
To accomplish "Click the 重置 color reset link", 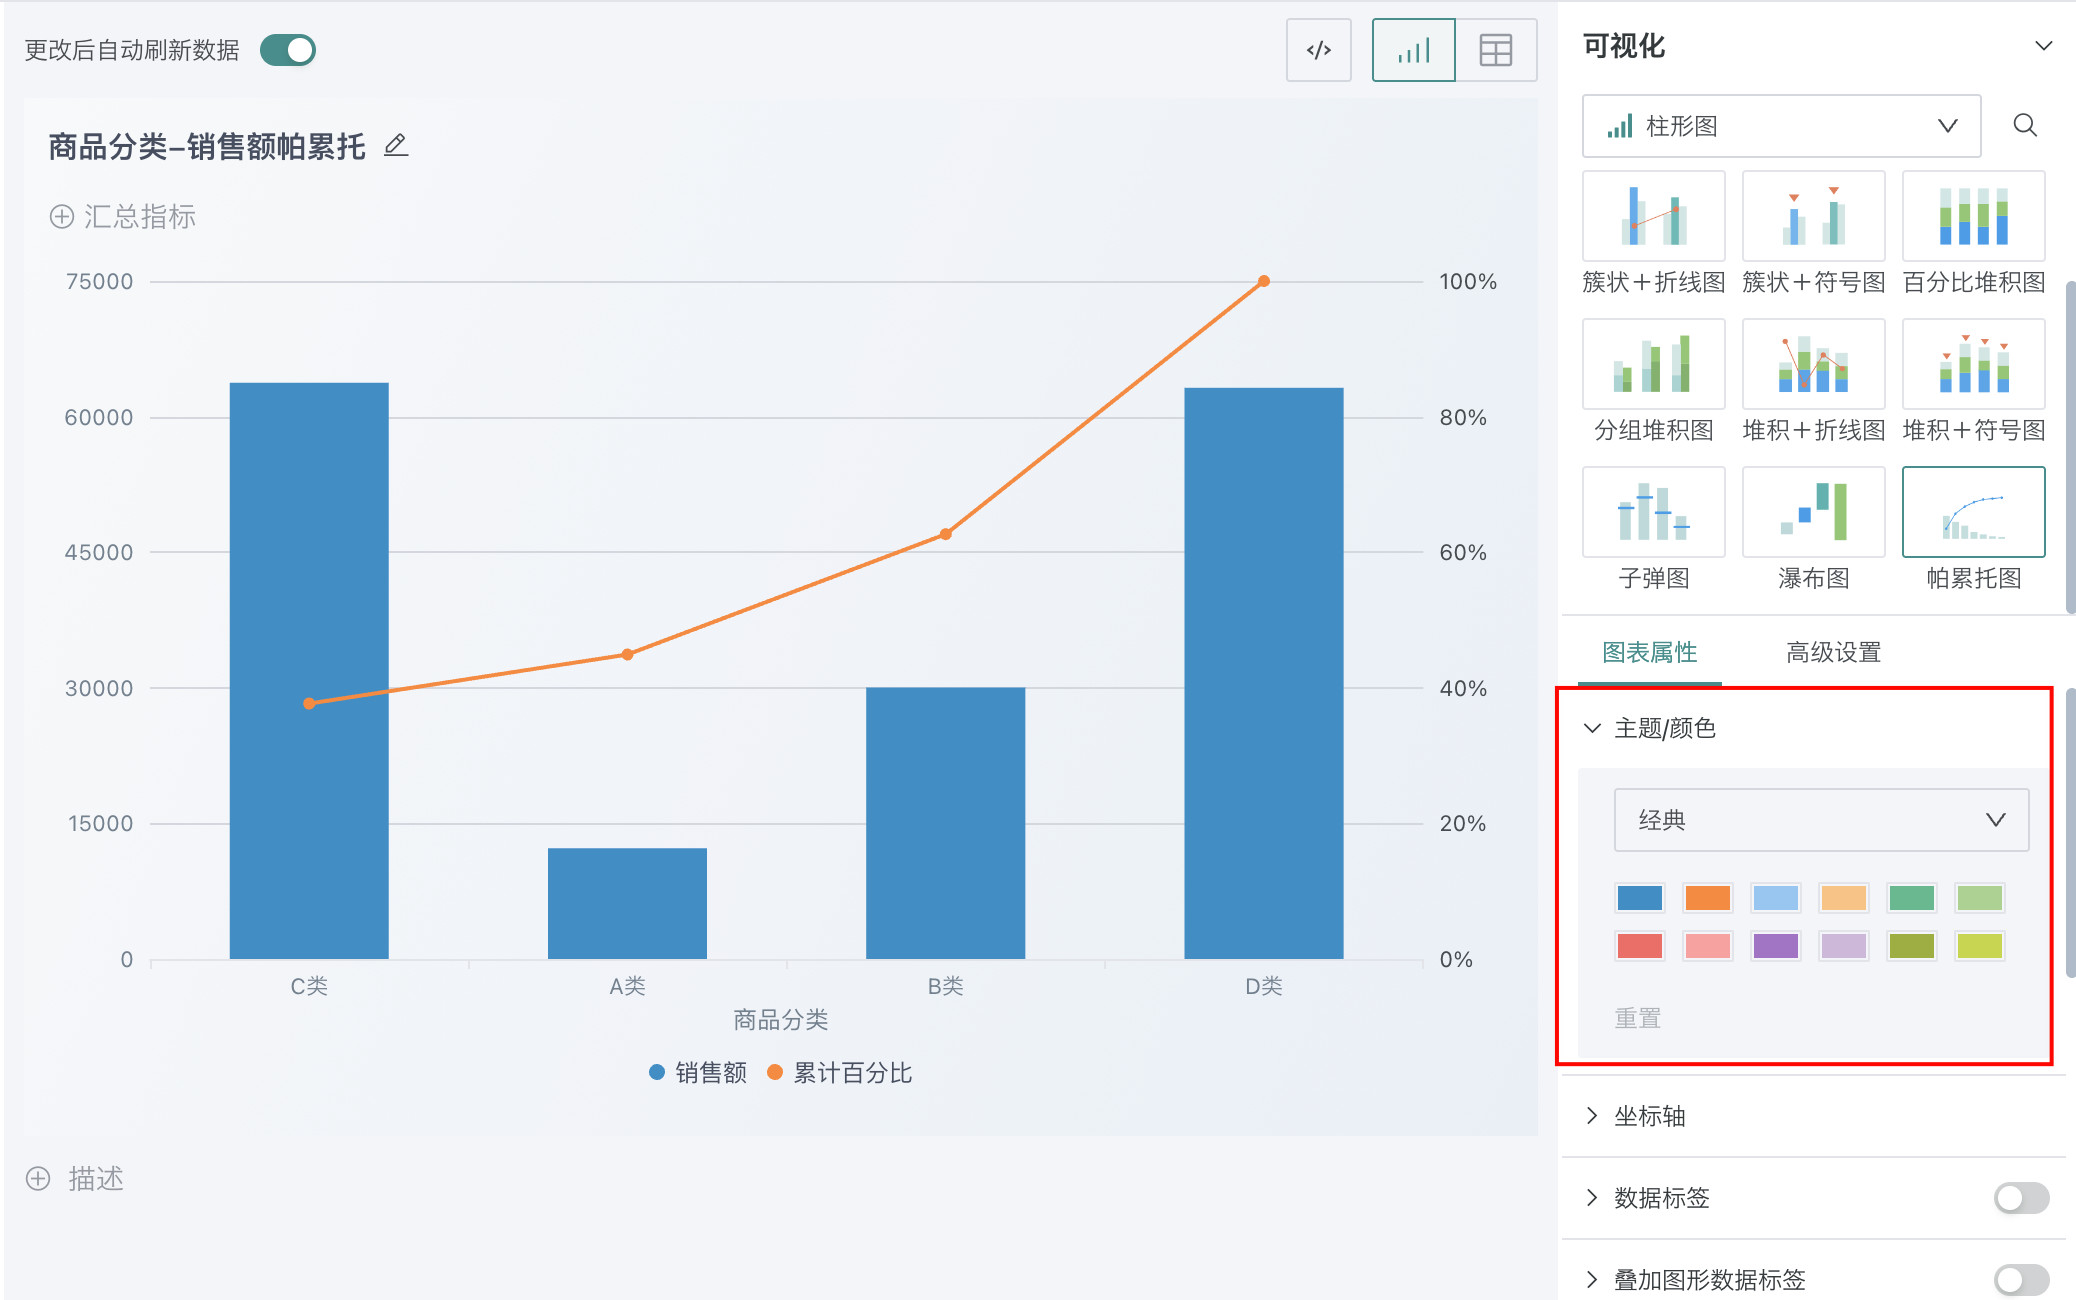I will [1637, 1018].
